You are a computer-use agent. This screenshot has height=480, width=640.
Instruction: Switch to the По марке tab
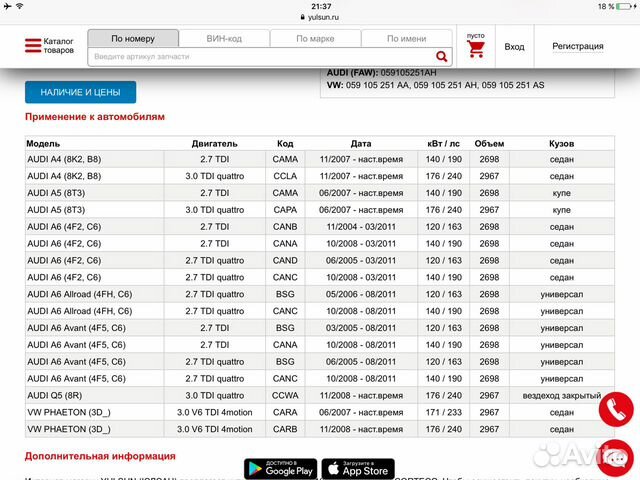(x=315, y=38)
